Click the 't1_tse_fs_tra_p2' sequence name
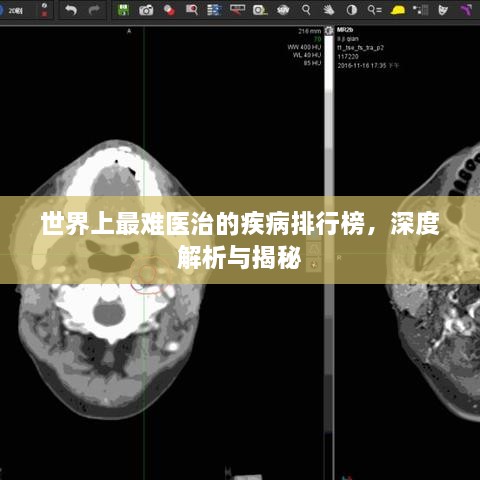This screenshot has height=480, width=480. 360,48
